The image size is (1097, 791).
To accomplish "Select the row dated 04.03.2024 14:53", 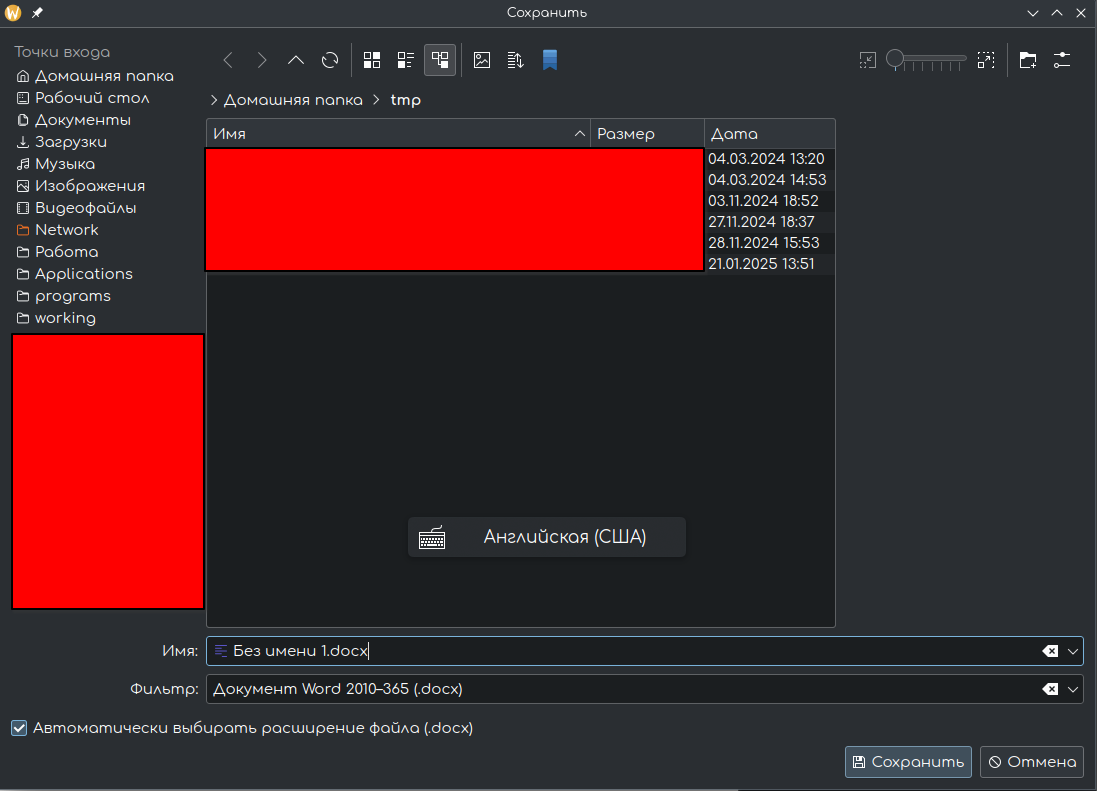I will point(767,180).
